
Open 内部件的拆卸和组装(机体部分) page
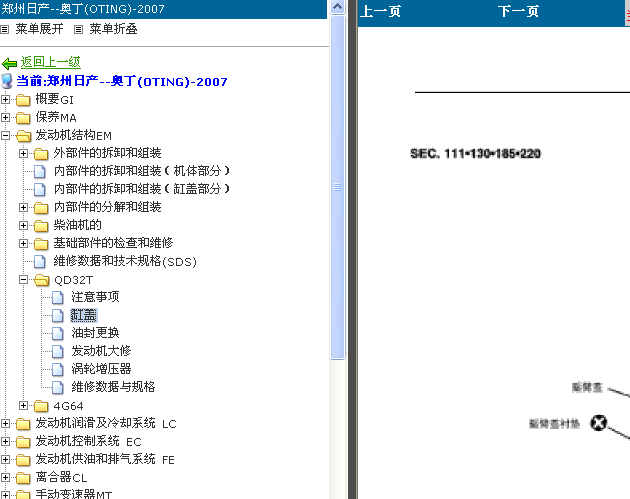point(142,171)
